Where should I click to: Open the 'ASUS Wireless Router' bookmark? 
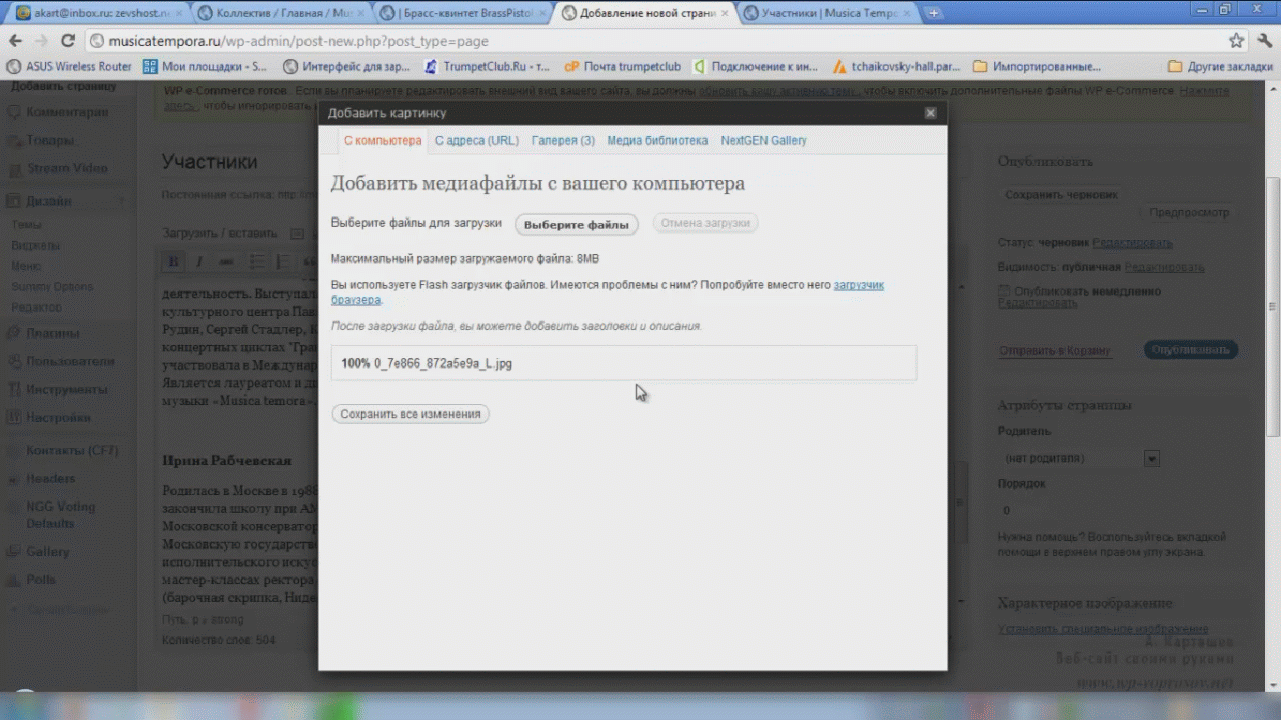pos(69,67)
